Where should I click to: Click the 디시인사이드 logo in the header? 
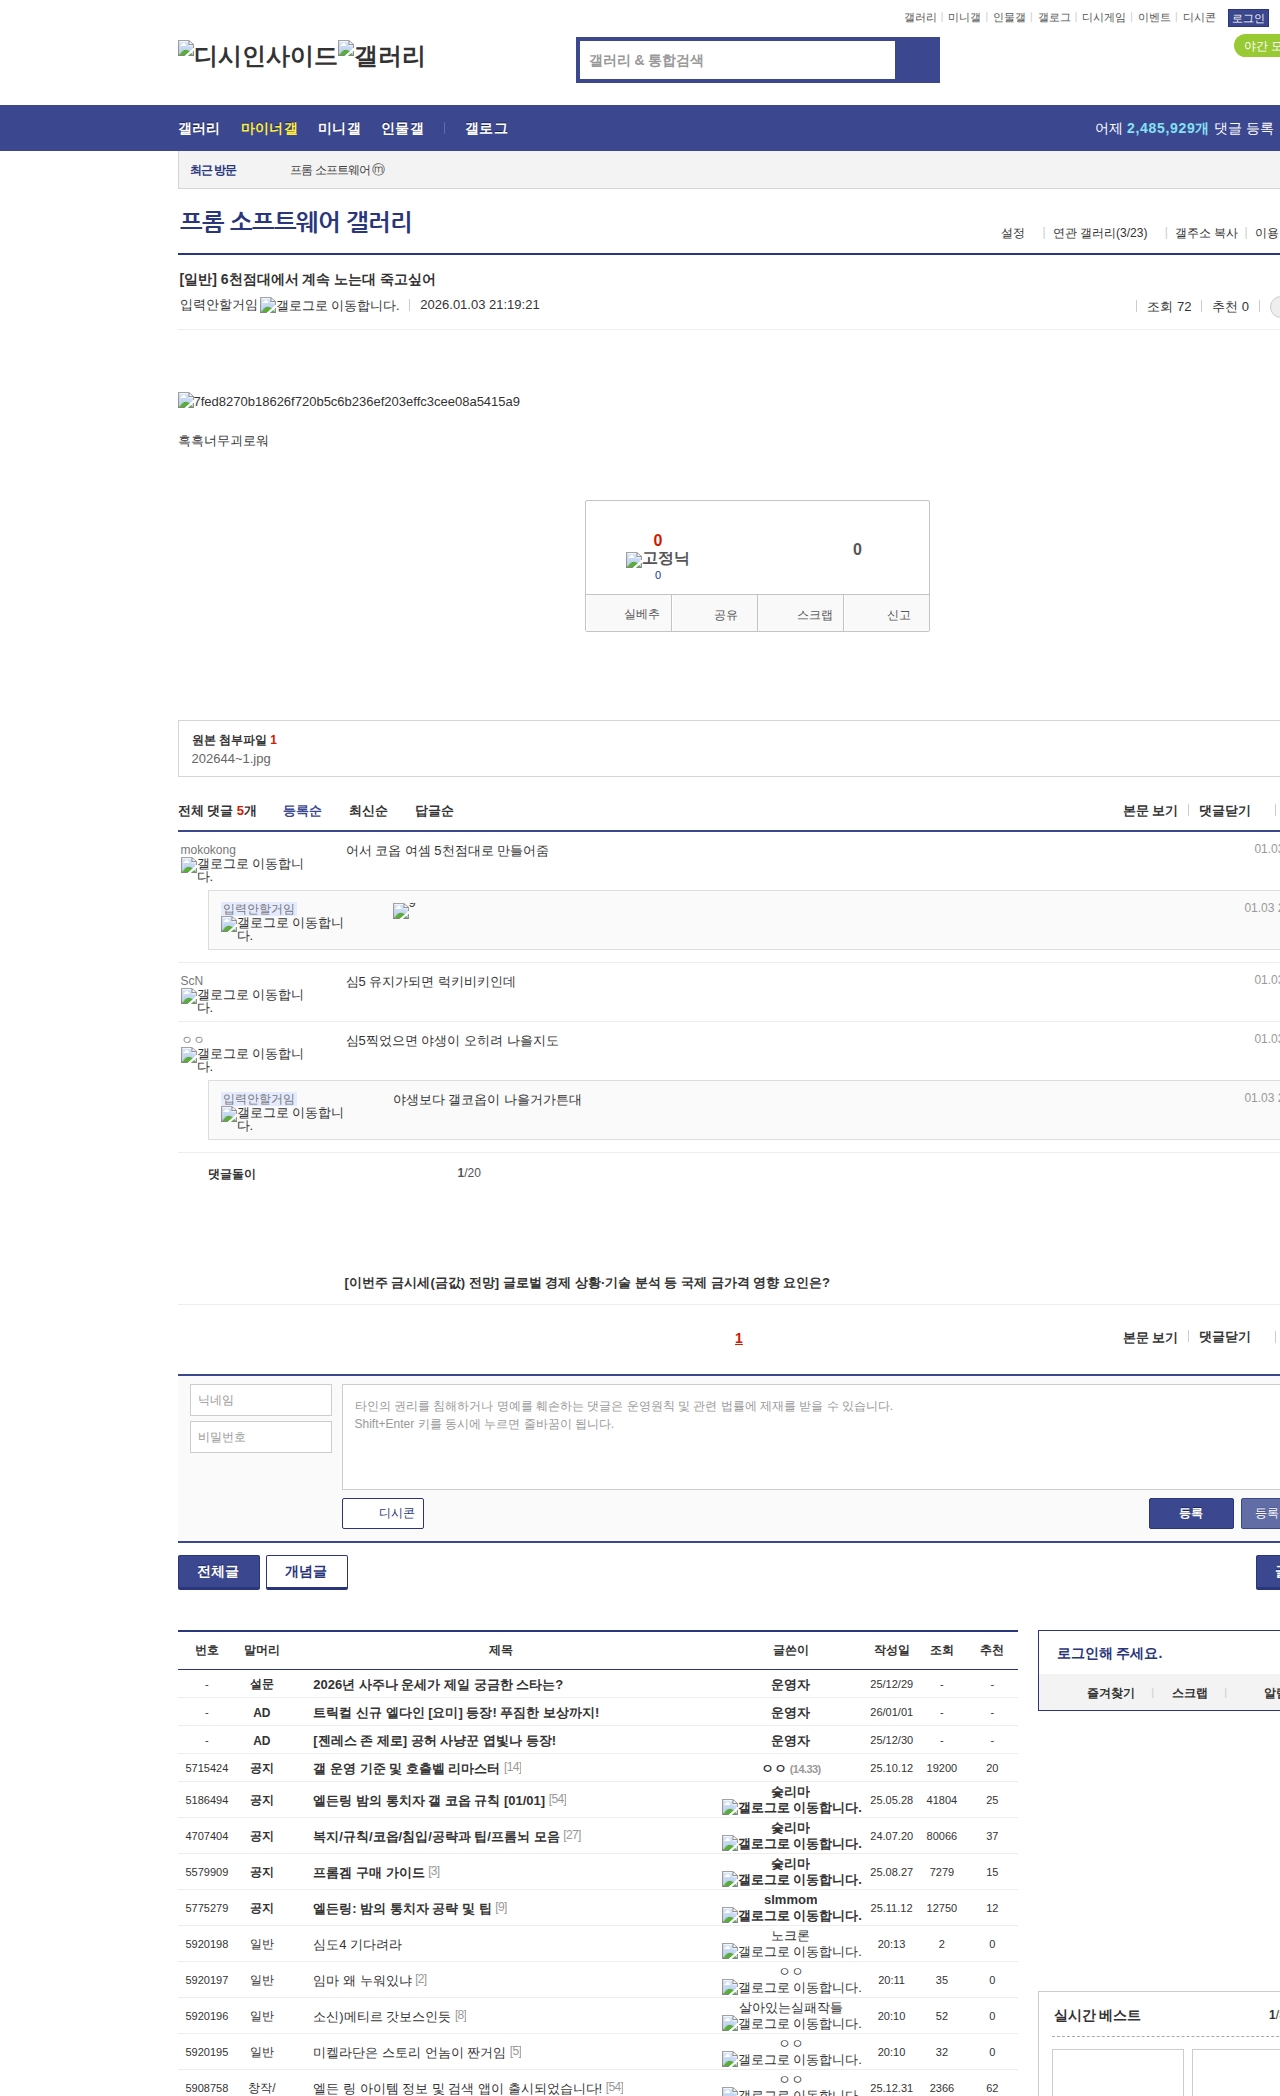point(257,56)
